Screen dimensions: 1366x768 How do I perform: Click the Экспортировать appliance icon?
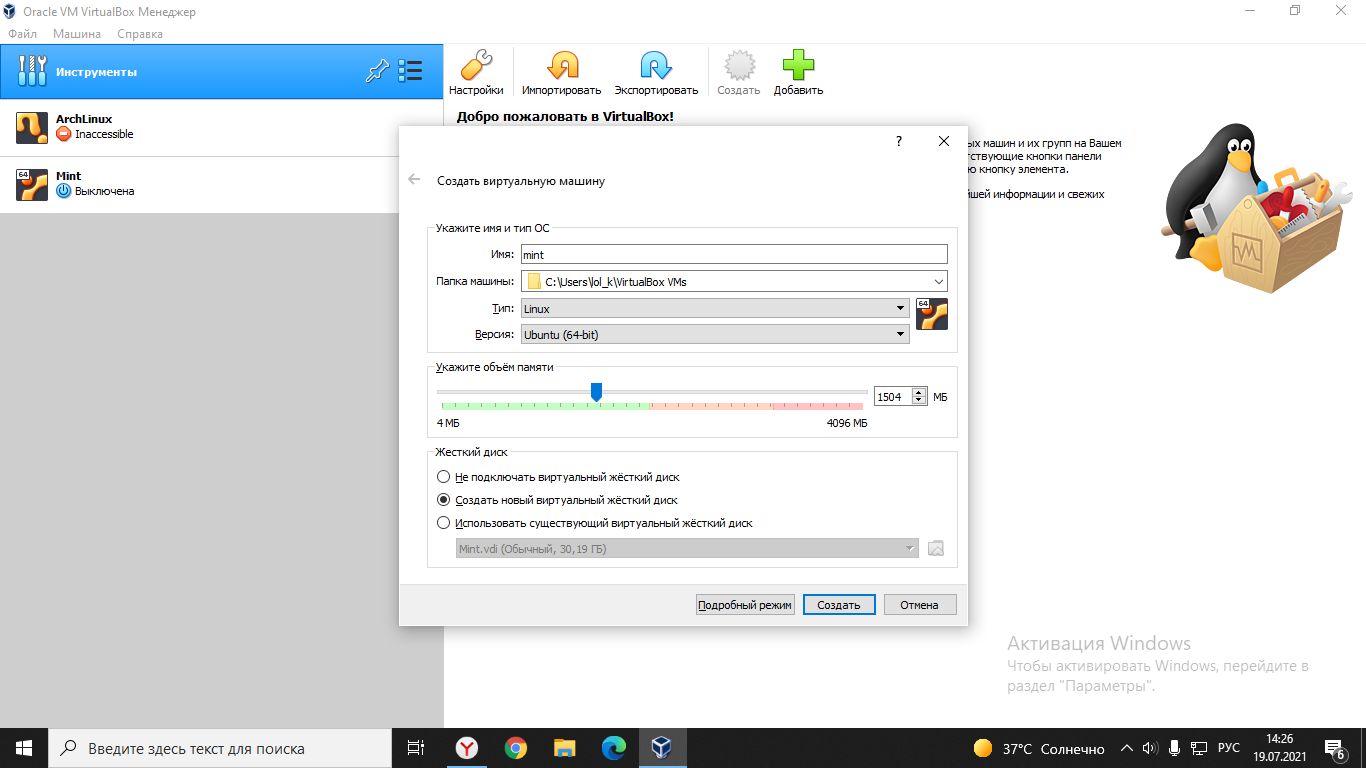tap(654, 70)
